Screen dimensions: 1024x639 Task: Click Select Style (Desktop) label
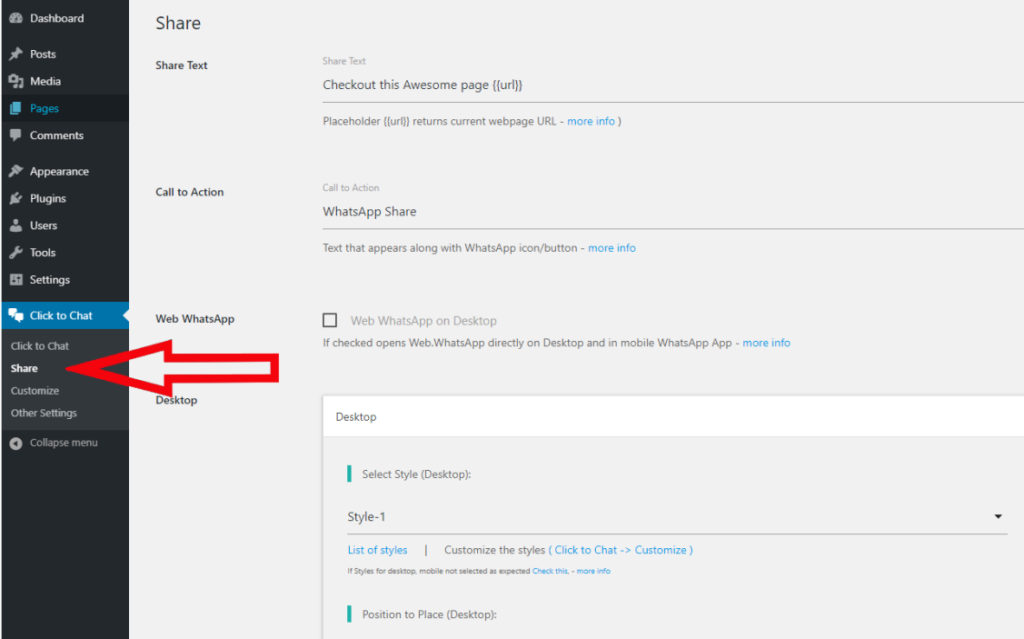pos(417,474)
